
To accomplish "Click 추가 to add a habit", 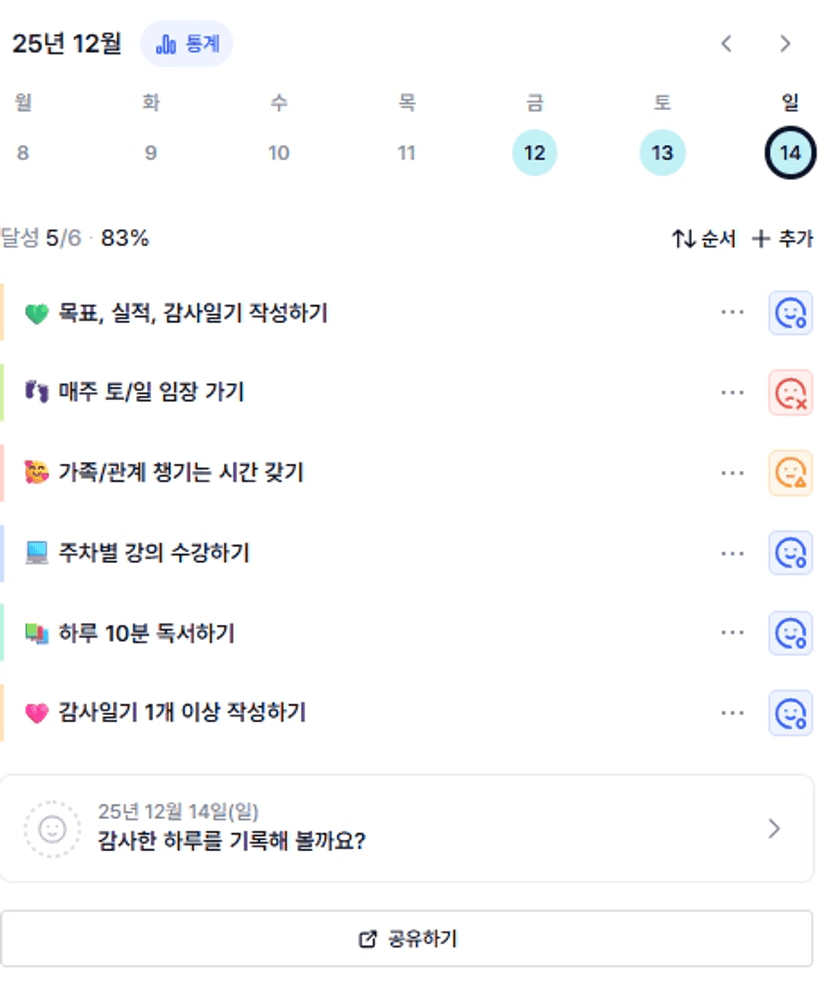I will pyautogui.click(x=783, y=239).
